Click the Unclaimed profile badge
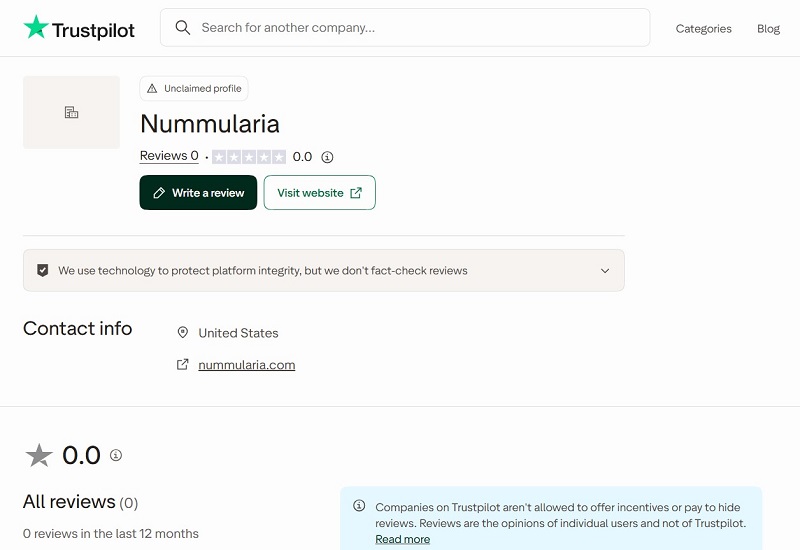800x550 pixels. [x=194, y=88]
